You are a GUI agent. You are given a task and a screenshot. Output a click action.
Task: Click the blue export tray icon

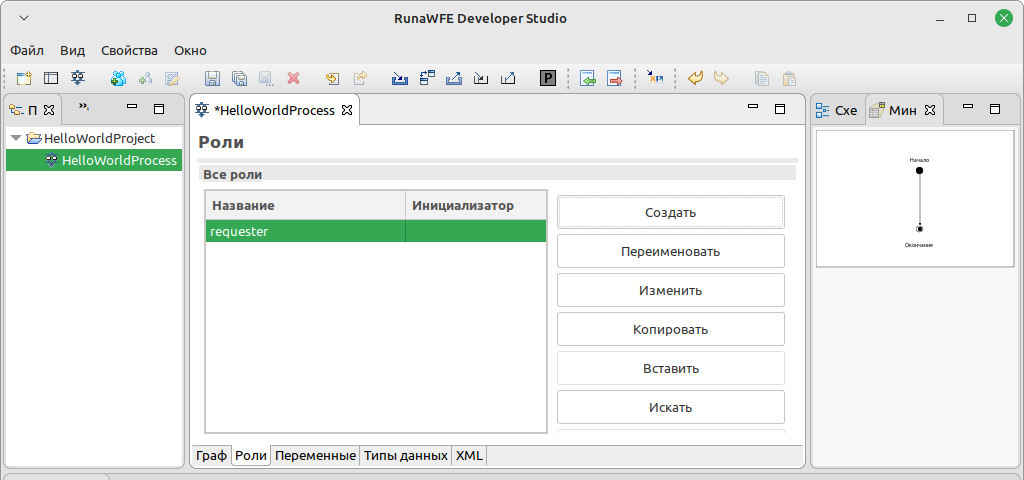pyautogui.click(x=454, y=79)
